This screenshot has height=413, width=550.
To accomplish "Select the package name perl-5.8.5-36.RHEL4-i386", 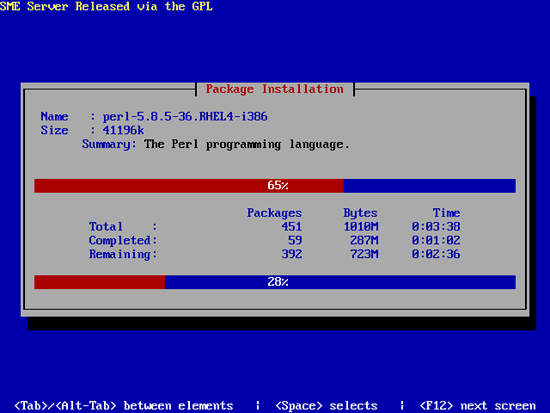I will (x=185, y=116).
